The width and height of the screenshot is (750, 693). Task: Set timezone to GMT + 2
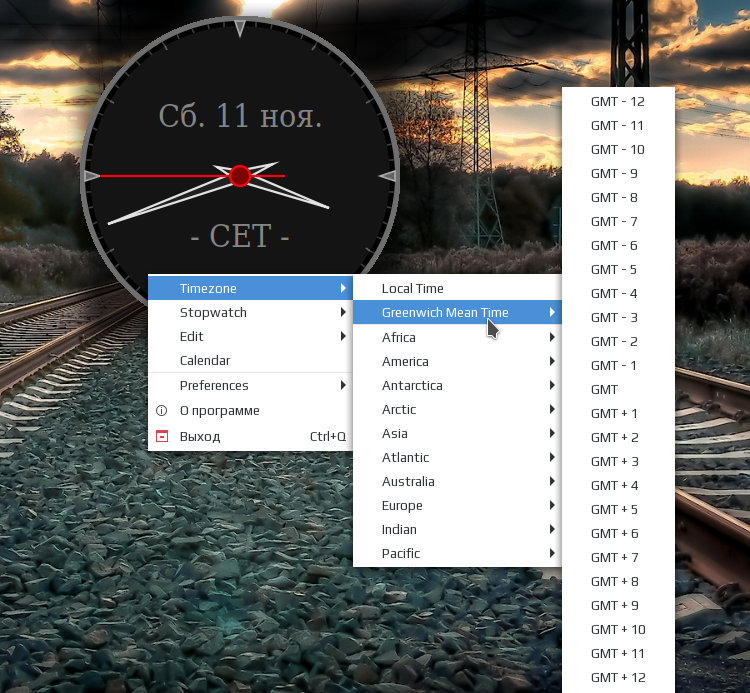click(618, 437)
